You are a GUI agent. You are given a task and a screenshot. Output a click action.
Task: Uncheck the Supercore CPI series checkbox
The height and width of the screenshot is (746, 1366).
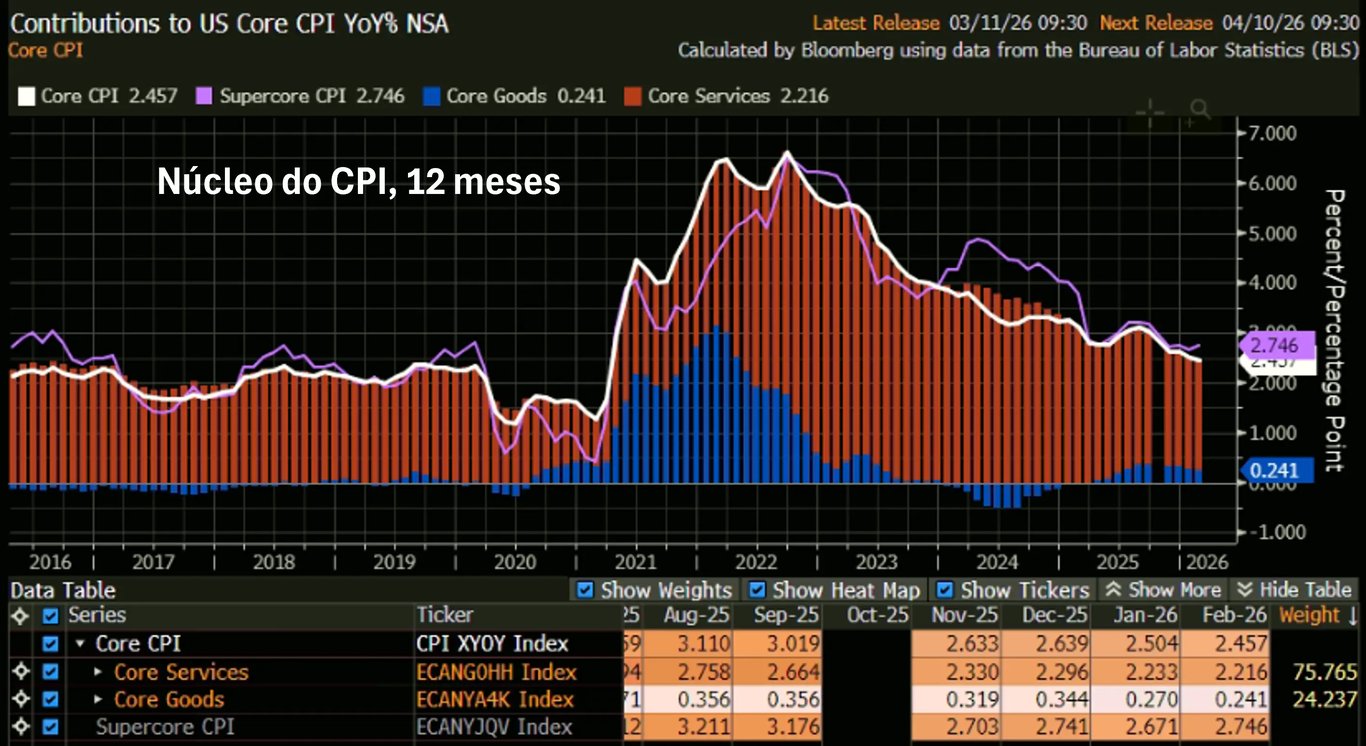[x=51, y=727]
